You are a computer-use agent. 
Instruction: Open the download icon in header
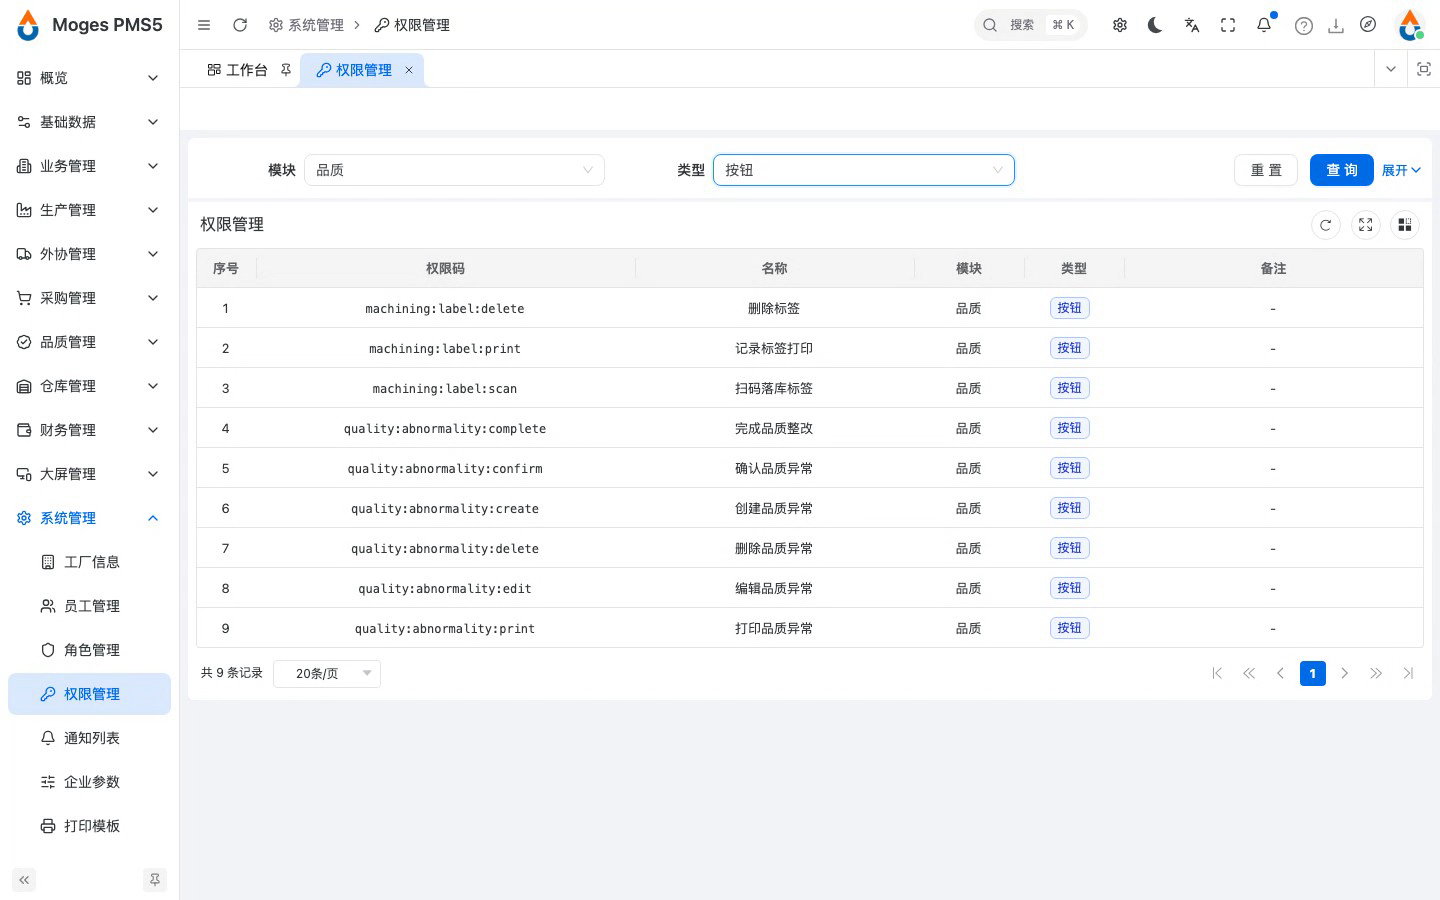(x=1336, y=26)
